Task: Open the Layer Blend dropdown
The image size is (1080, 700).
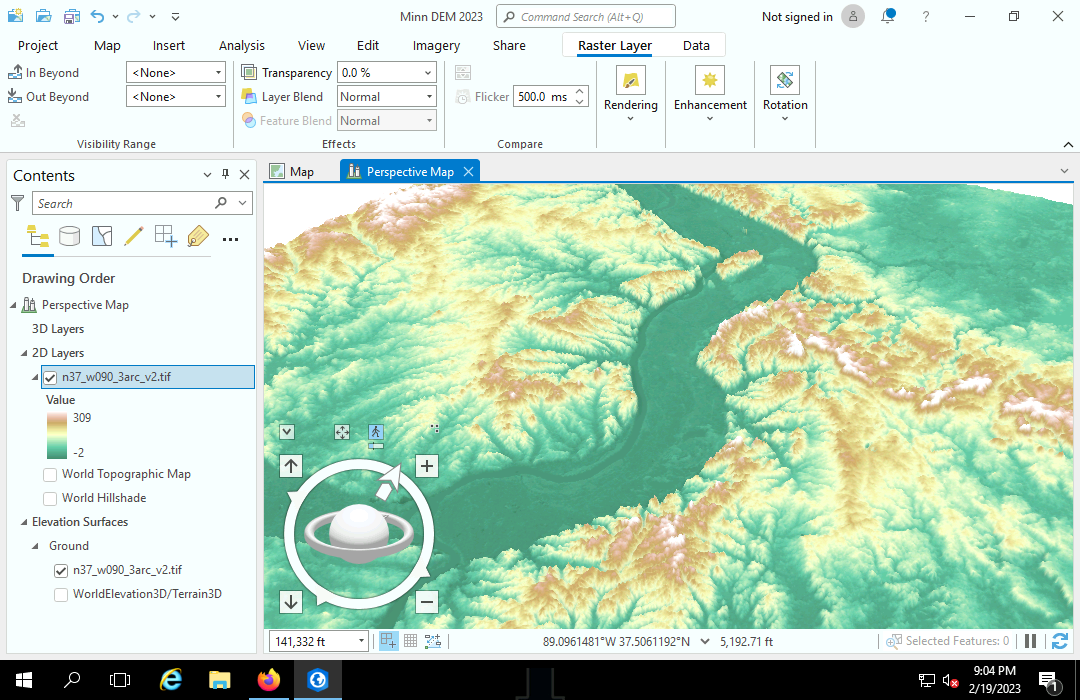Action: (429, 97)
